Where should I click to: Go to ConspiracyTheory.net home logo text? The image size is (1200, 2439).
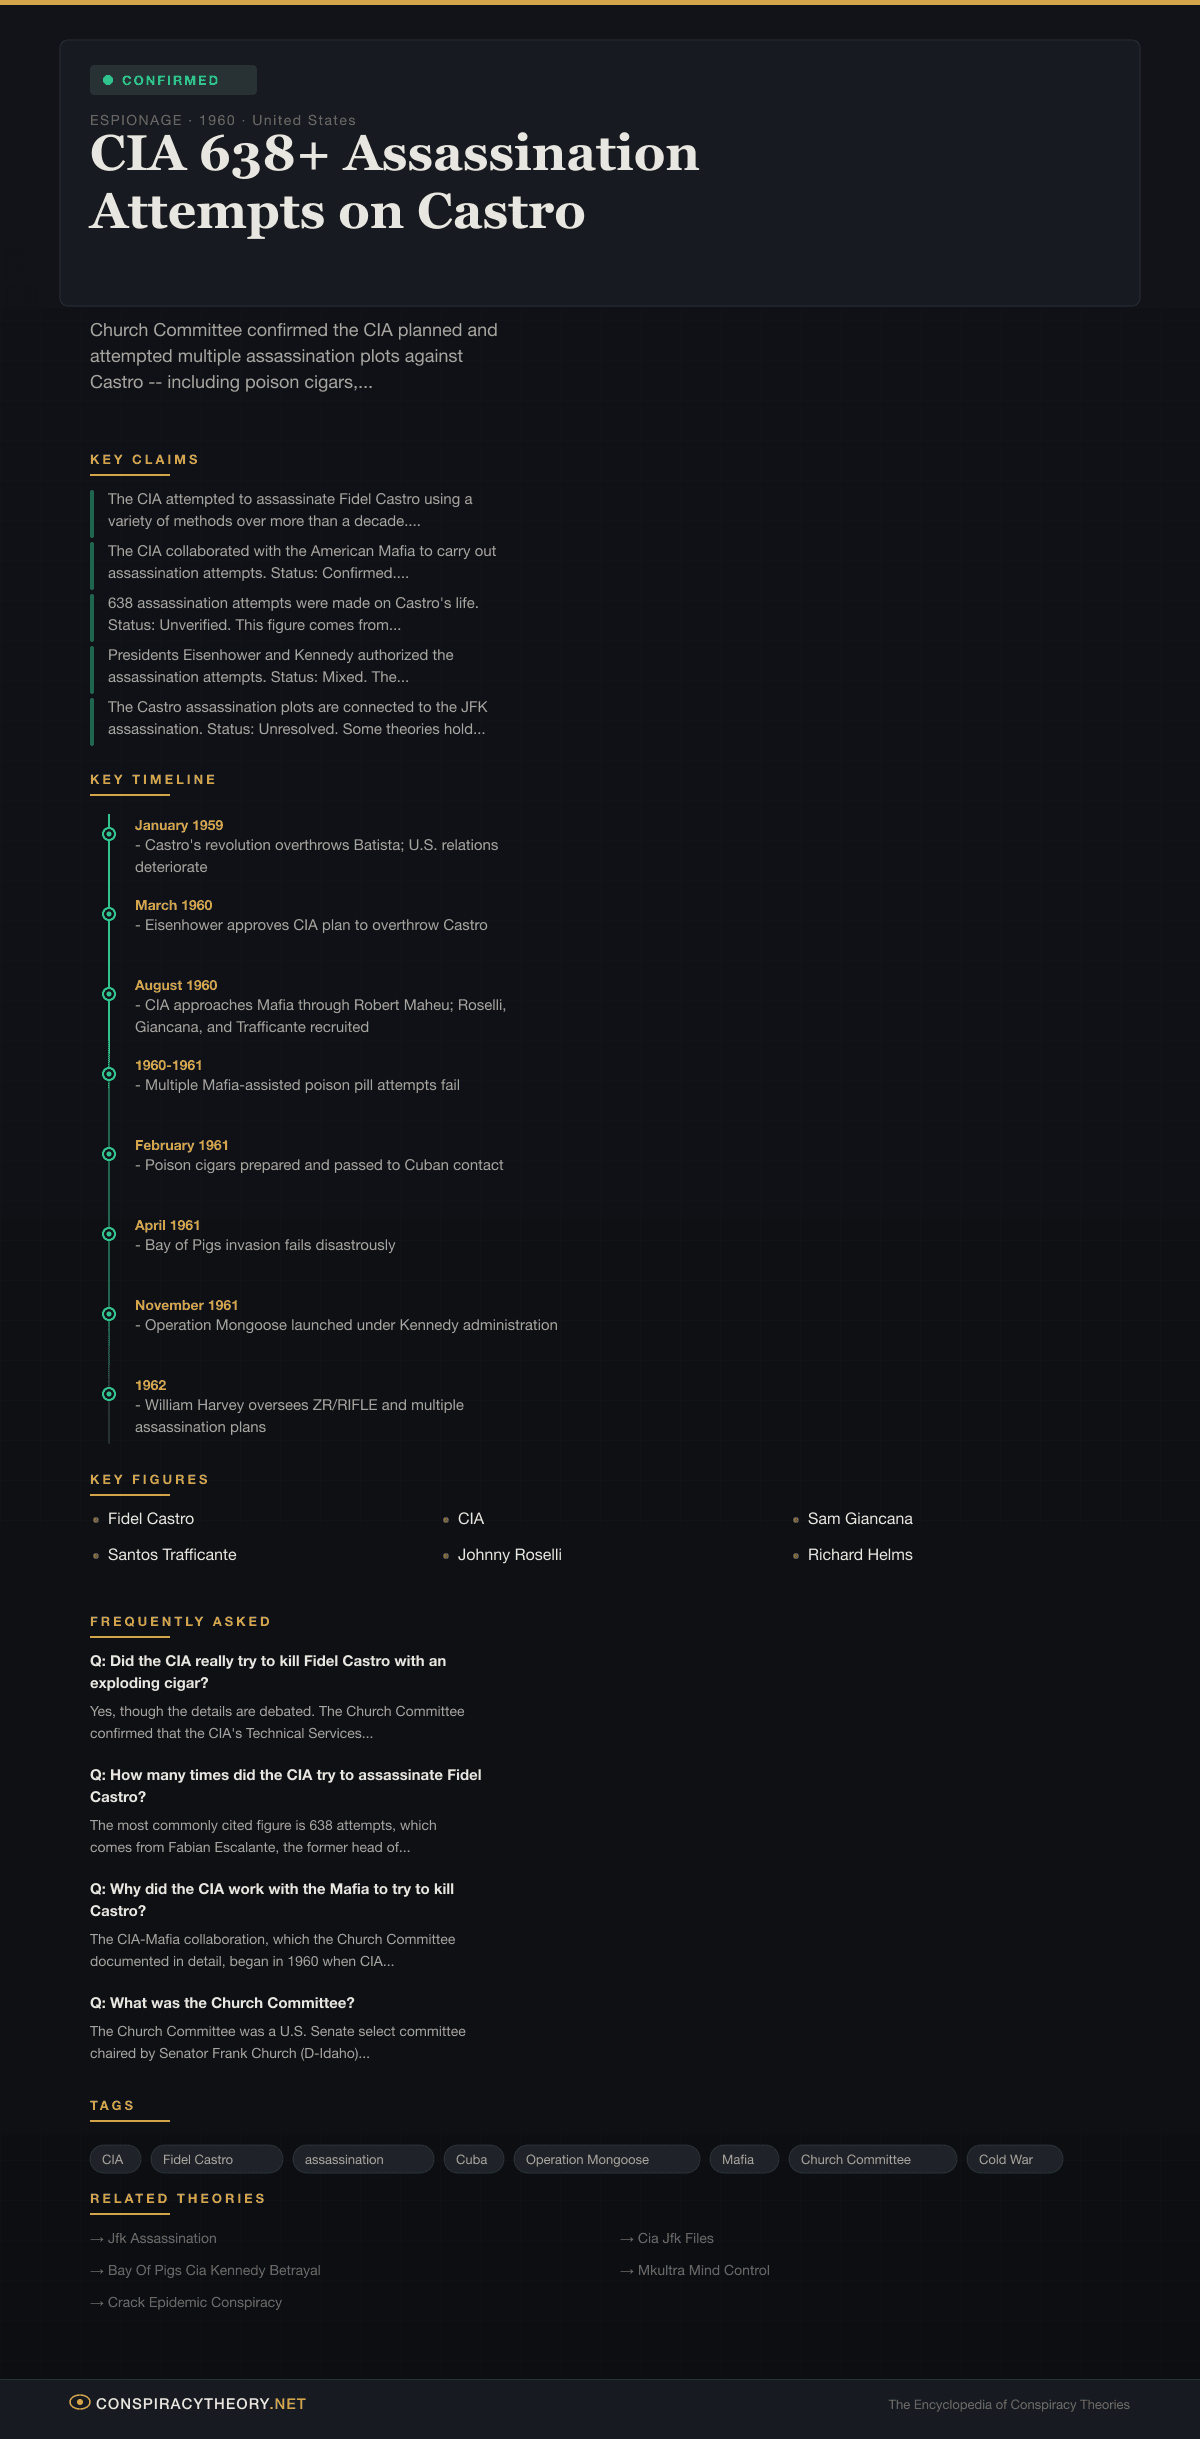click(x=200, y=2403)
